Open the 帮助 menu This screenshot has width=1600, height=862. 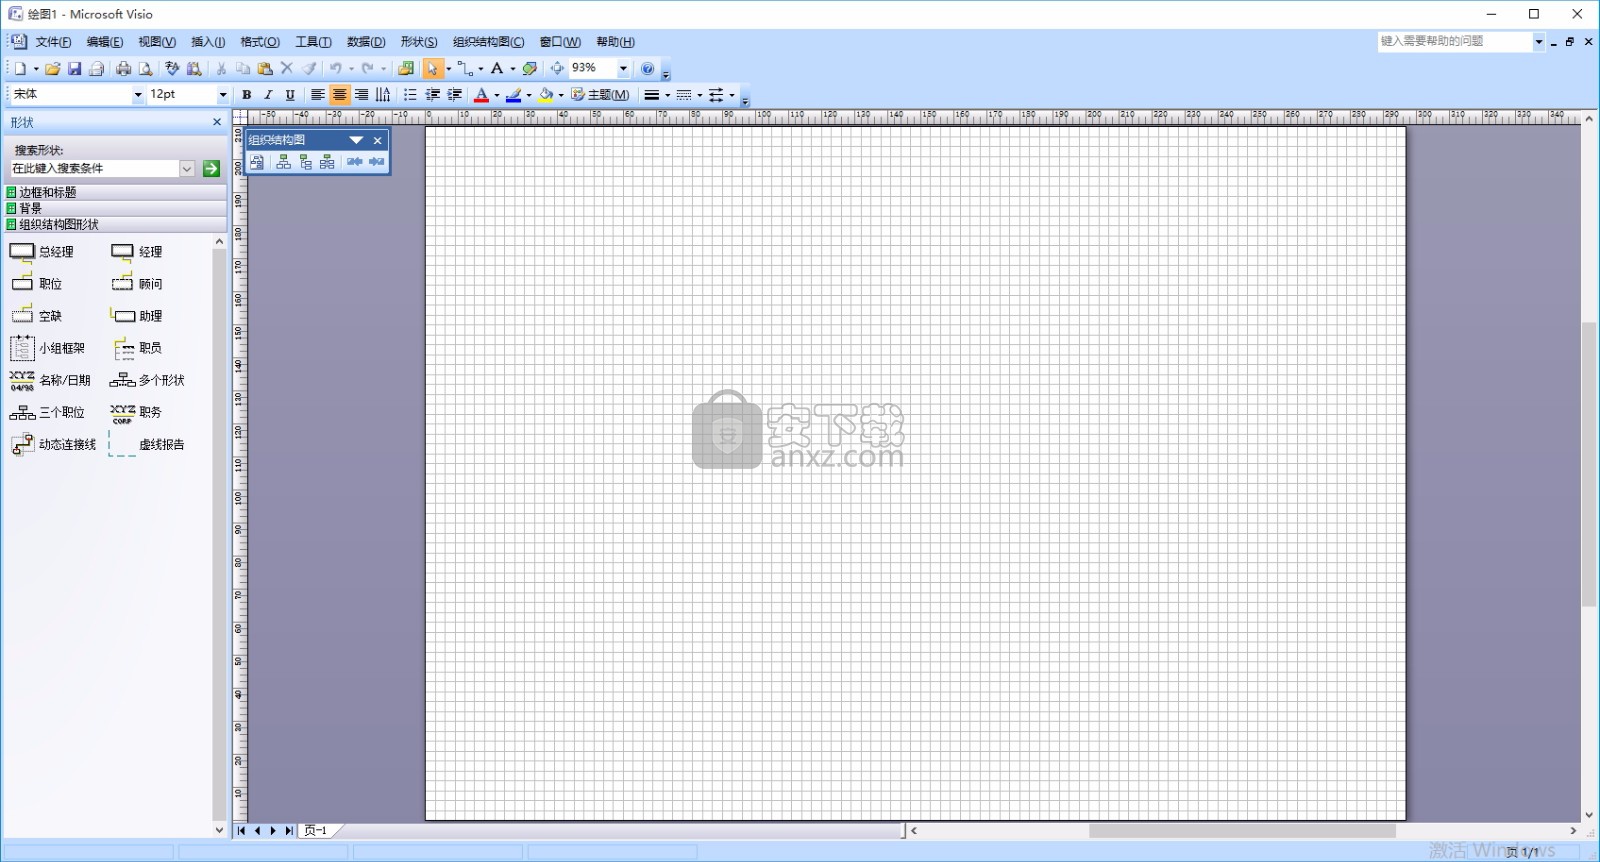click(x=615, y=42)
